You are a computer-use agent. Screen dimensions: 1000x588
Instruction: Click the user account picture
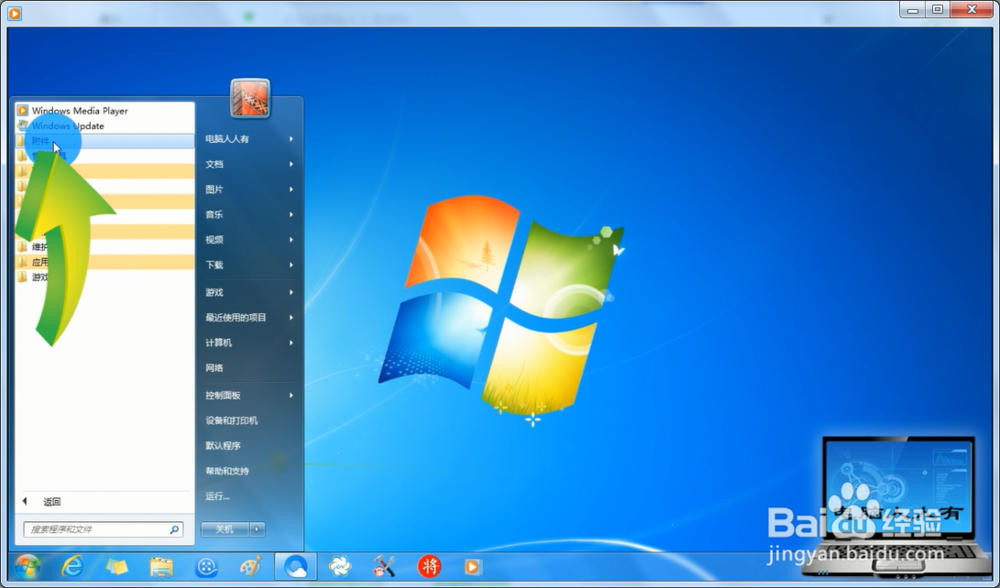pyautogui.click(x=250, y=98)
